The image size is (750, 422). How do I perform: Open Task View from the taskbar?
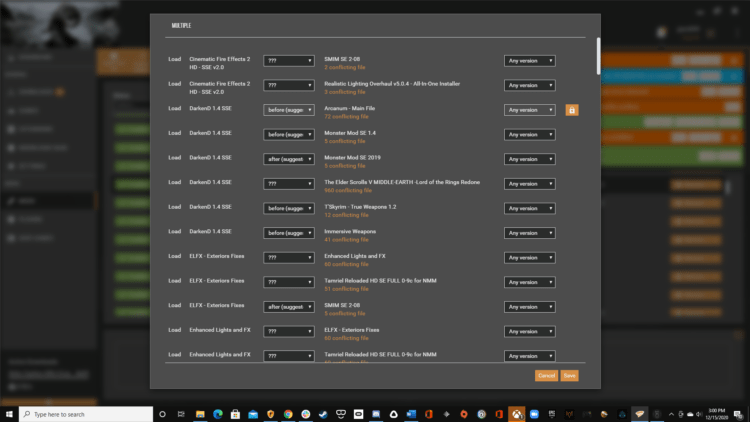[x=181, y=414]
